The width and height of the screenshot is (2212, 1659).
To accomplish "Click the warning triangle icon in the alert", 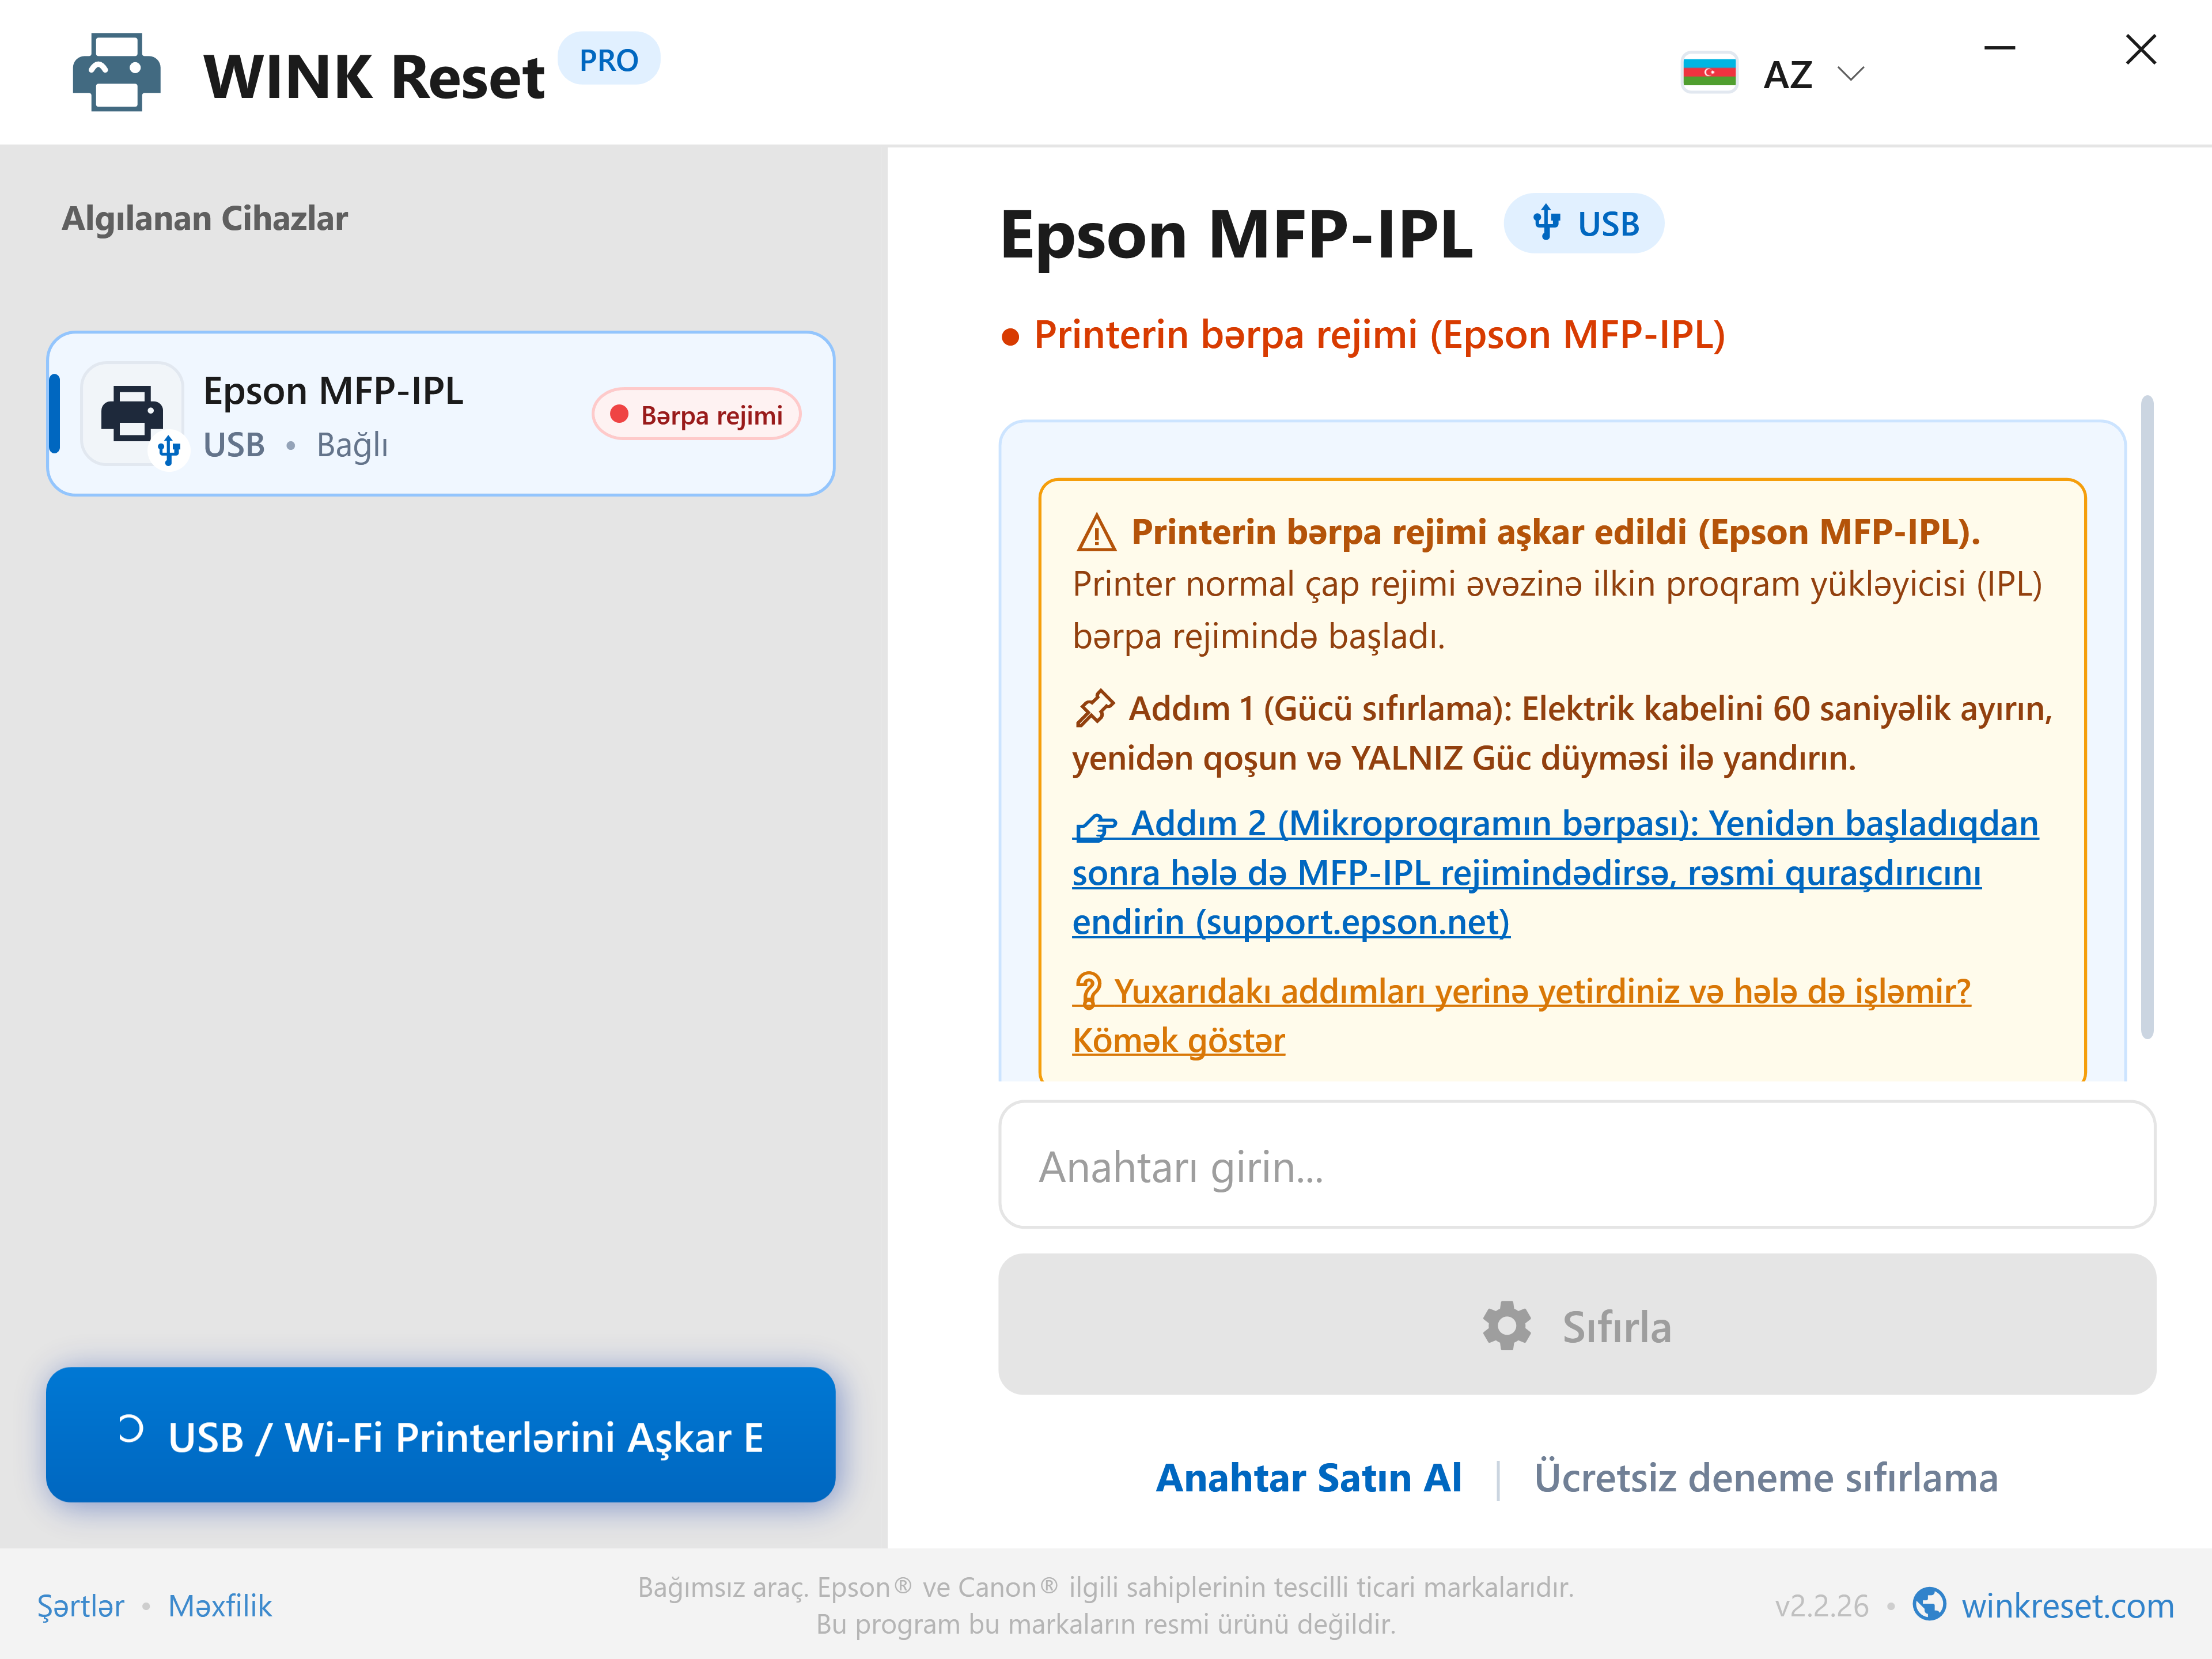I will (x=1096, y=533).
